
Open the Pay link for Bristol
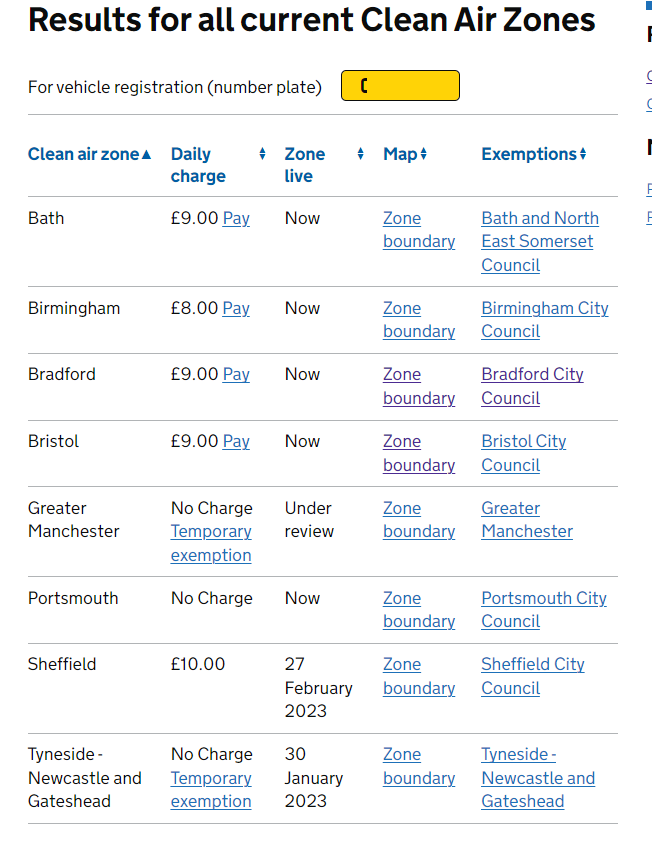point(236,441)
